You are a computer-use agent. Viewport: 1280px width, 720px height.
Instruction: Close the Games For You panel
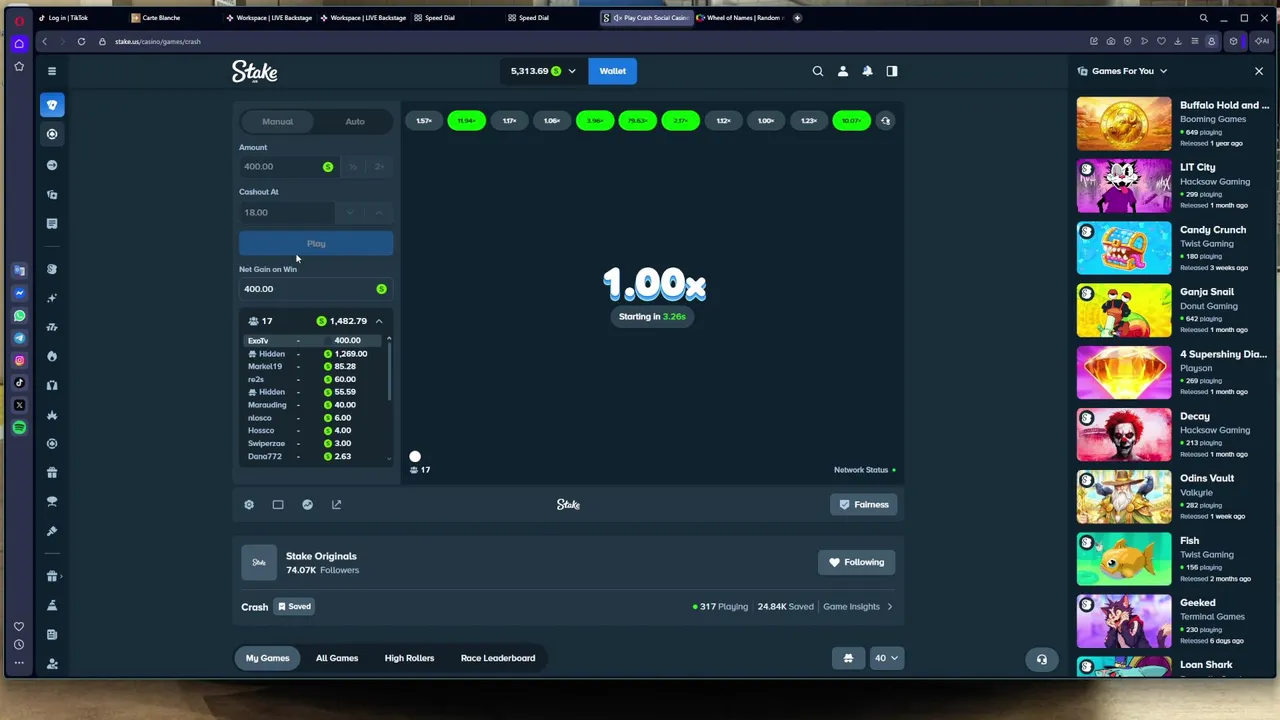[1259, 71]
